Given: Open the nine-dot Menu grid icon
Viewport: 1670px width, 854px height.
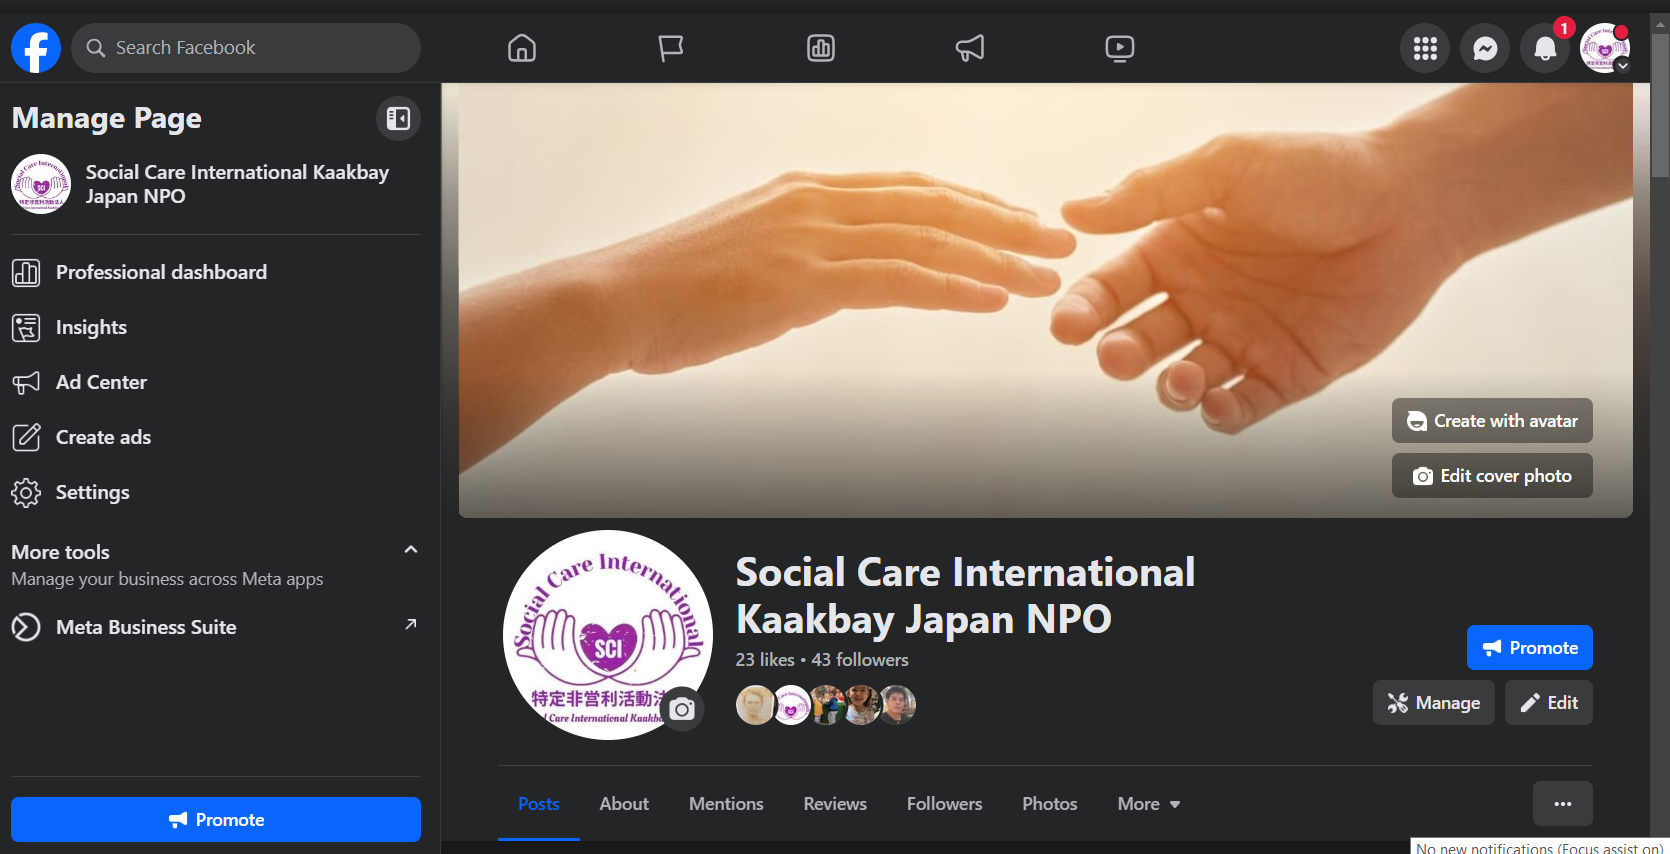Looking at the screenshot, I should click(1425, 48).
